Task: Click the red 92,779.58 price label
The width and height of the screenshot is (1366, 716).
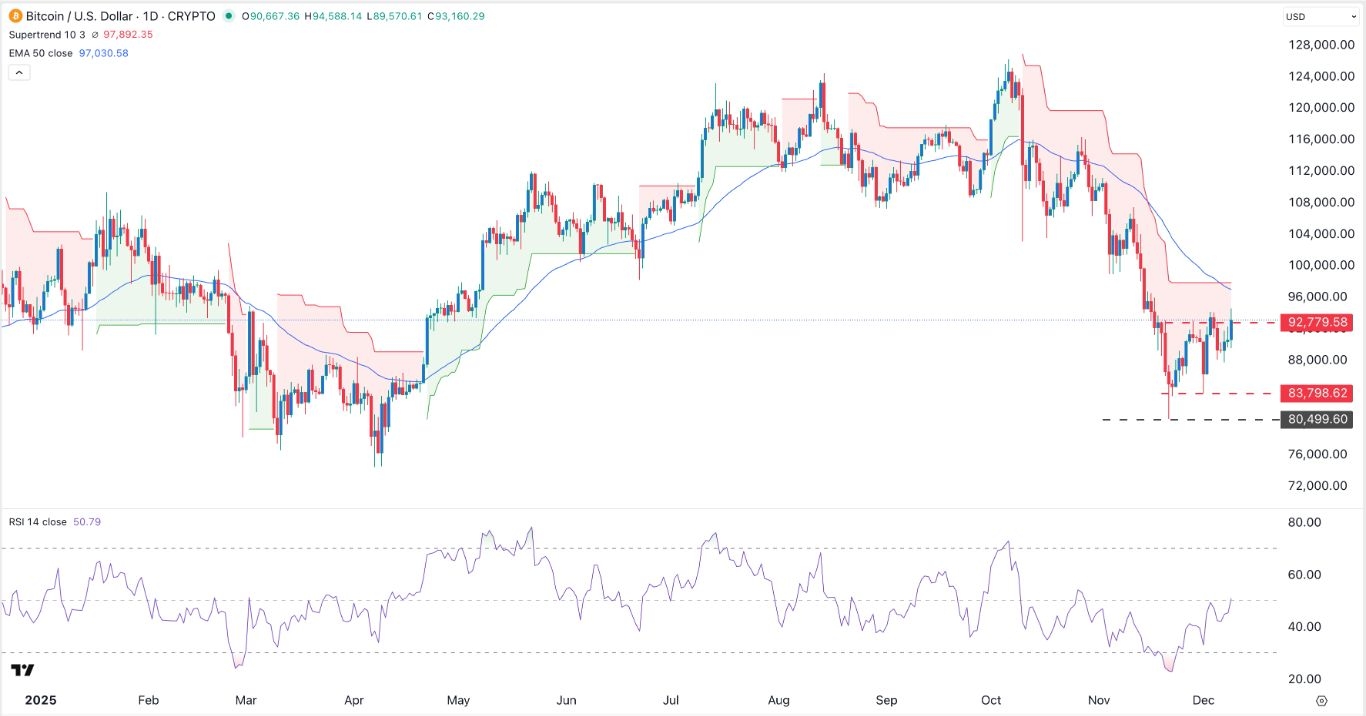Action: tap(1317, 322)
